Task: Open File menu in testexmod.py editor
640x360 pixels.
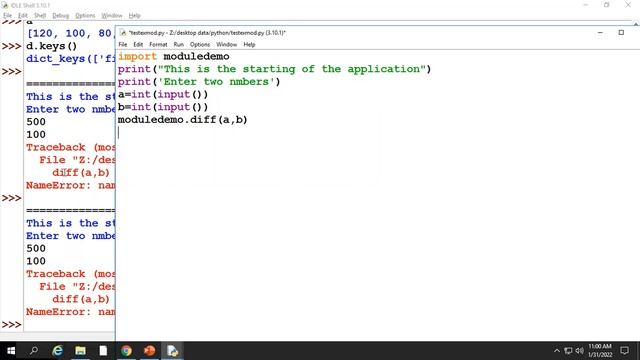Action: click(123, 44)
